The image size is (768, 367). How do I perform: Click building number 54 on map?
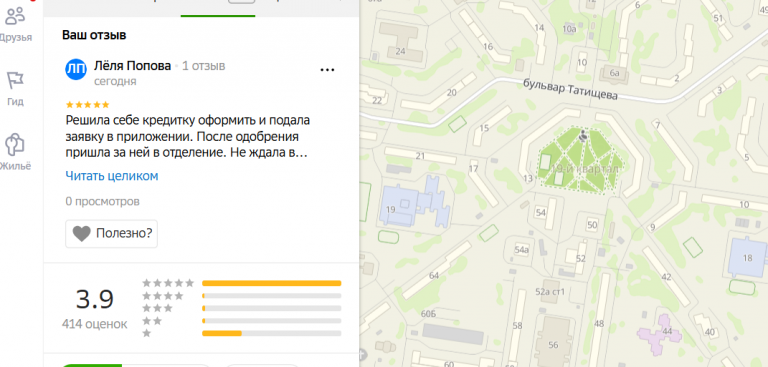pyautogui.click(x=541, y=212)
